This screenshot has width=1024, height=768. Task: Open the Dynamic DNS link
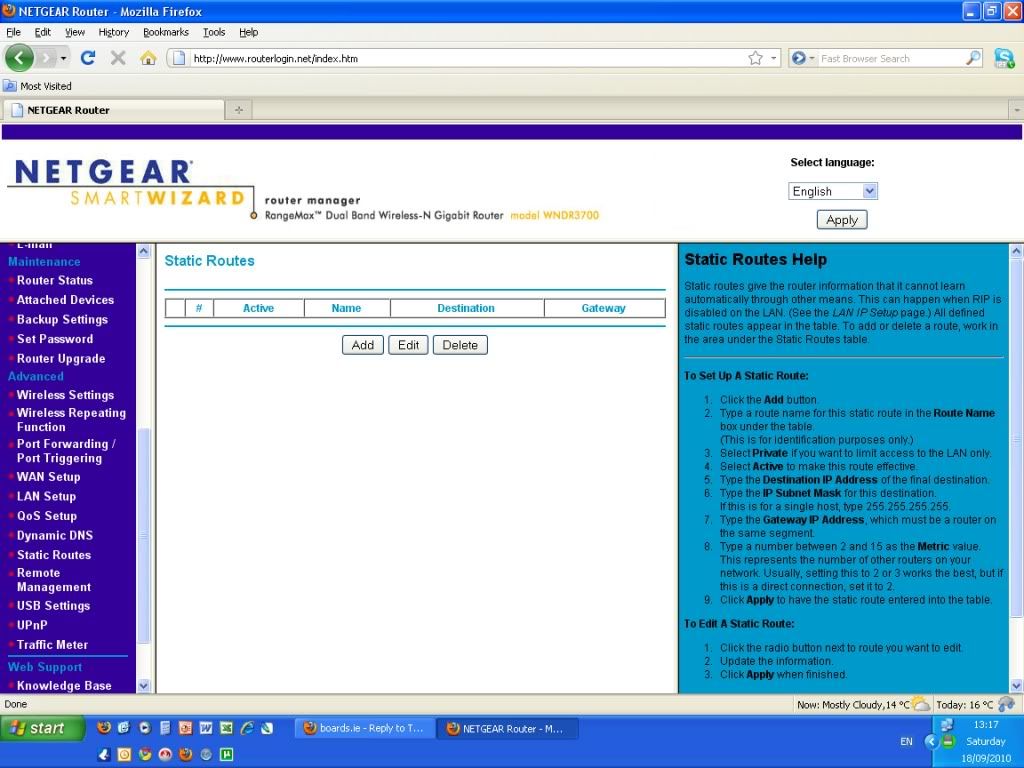pos(55,536)
